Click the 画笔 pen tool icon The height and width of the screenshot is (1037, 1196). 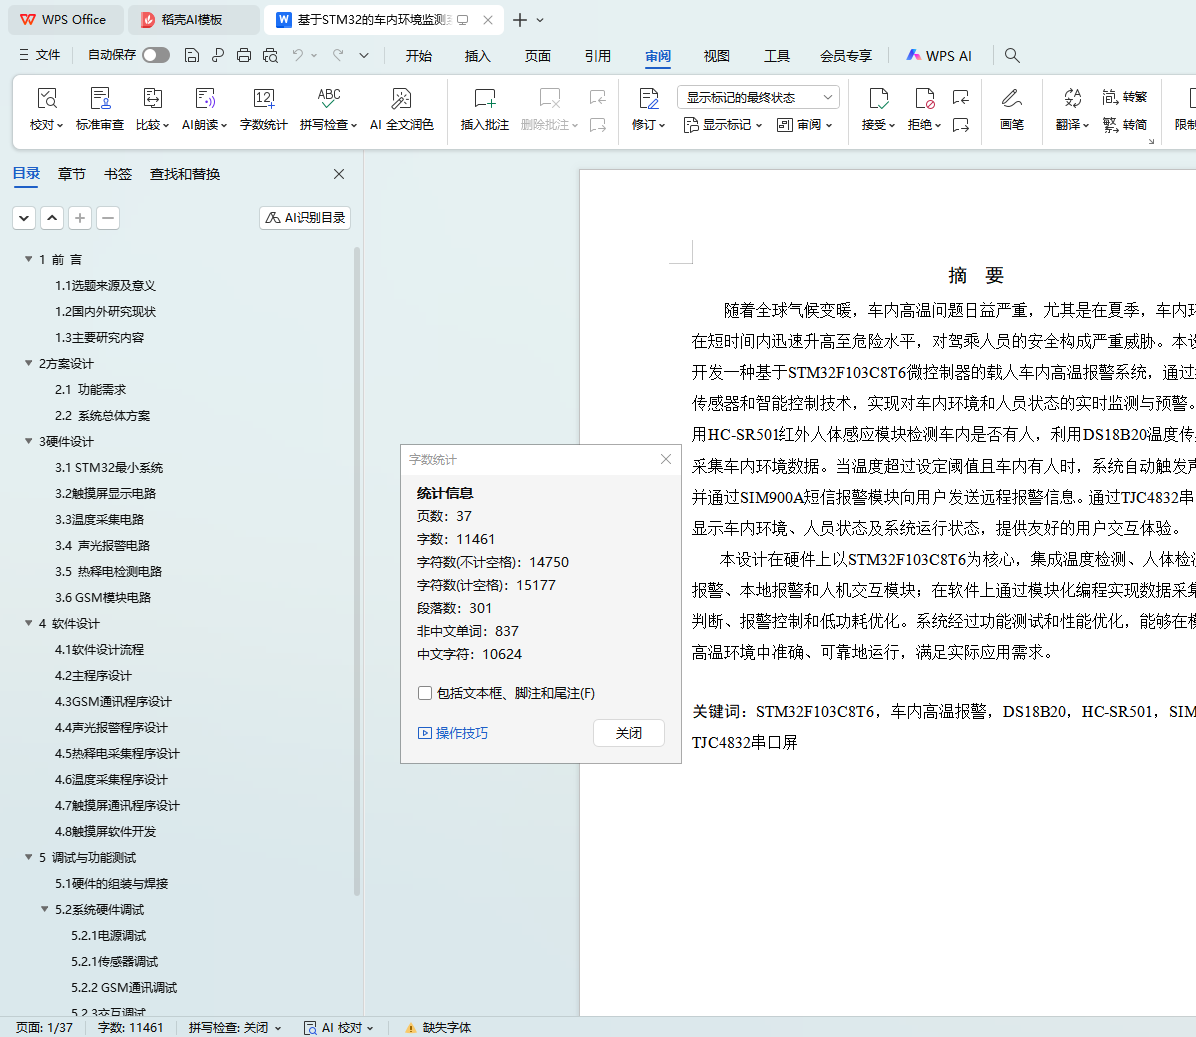click(1011, 99)
